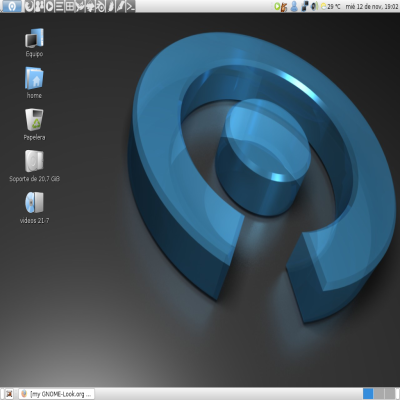Click the show desktop button in bottom panel
This screenshot has width=400, height=400.
pyautogui.click(x=9, y=394)
